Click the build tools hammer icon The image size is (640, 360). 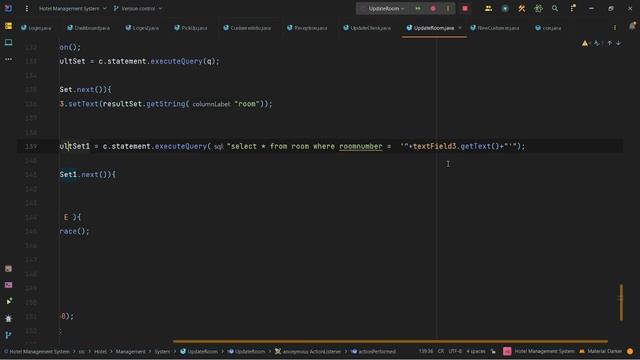point(522,8)
